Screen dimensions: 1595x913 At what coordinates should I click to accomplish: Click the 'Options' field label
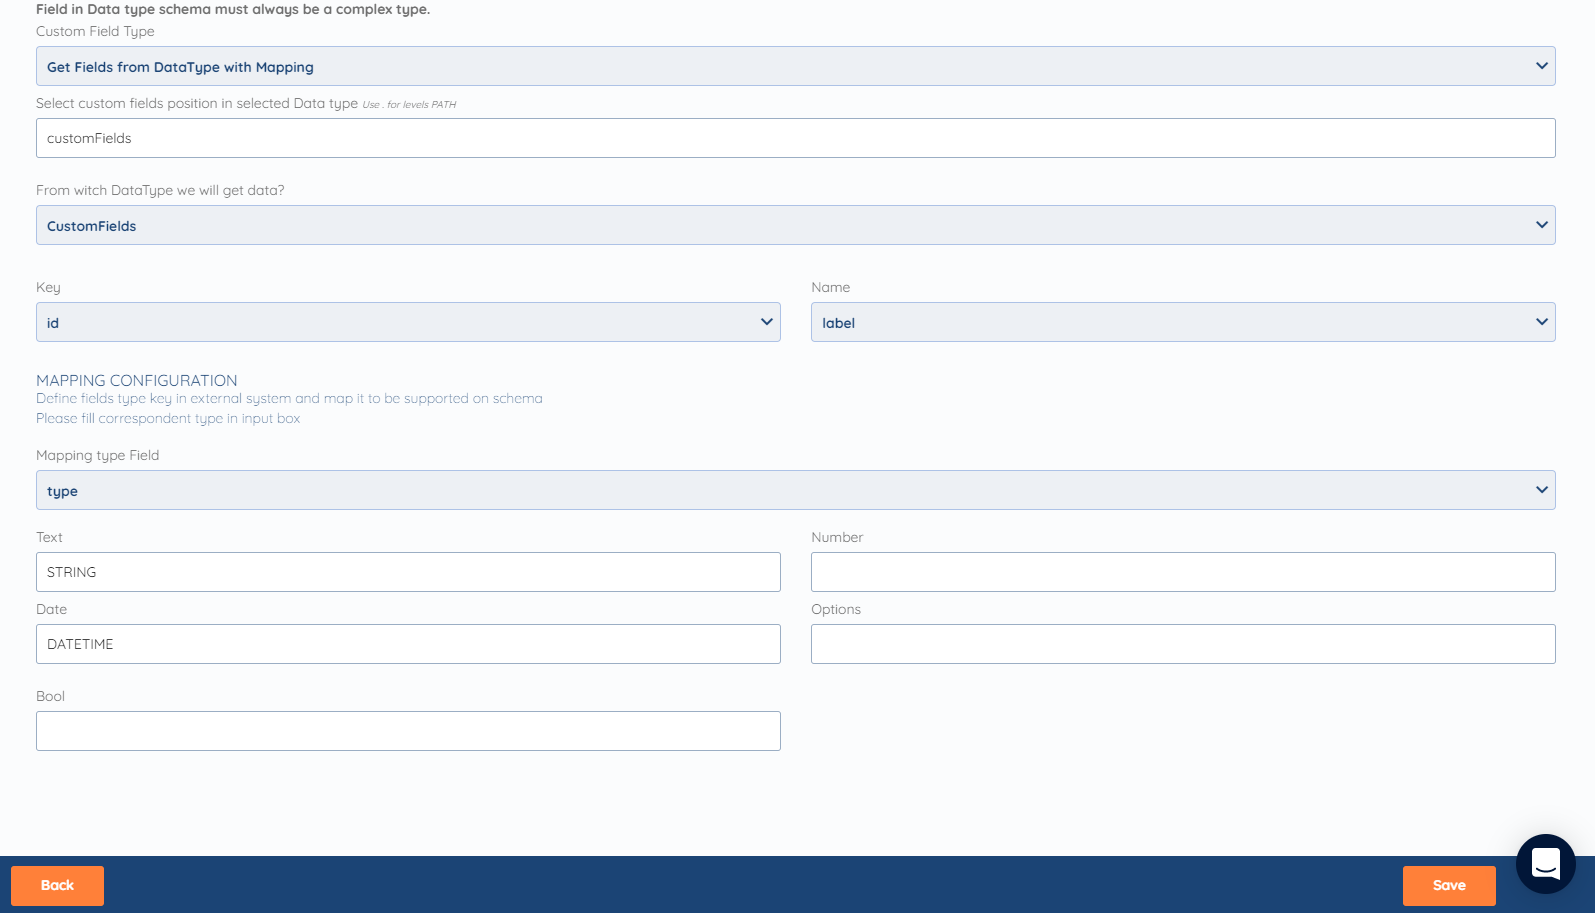pyautogui.click(x=836, y=609)
